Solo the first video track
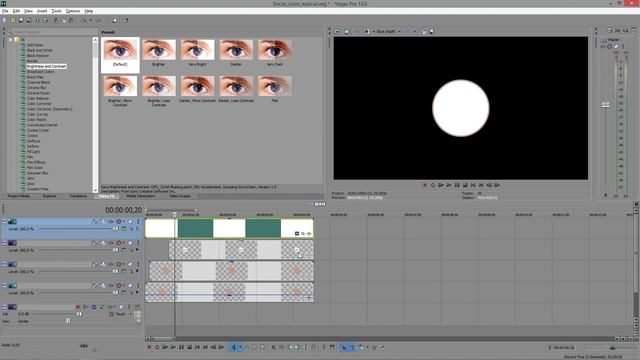This screenshot has height=360, width=640. 138,222
